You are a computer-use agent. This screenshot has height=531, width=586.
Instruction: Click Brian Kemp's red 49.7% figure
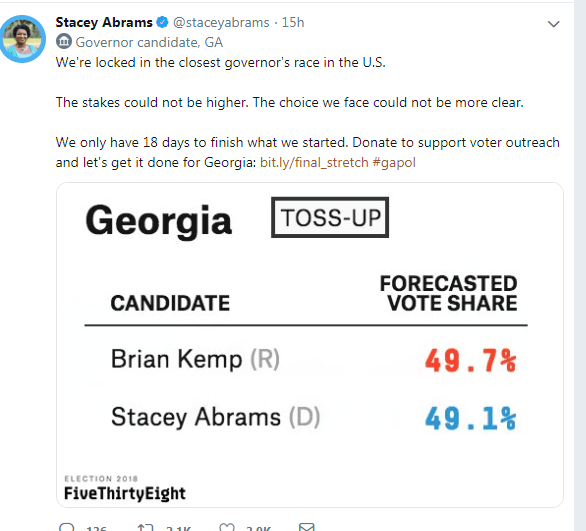[x=471, y=360]
